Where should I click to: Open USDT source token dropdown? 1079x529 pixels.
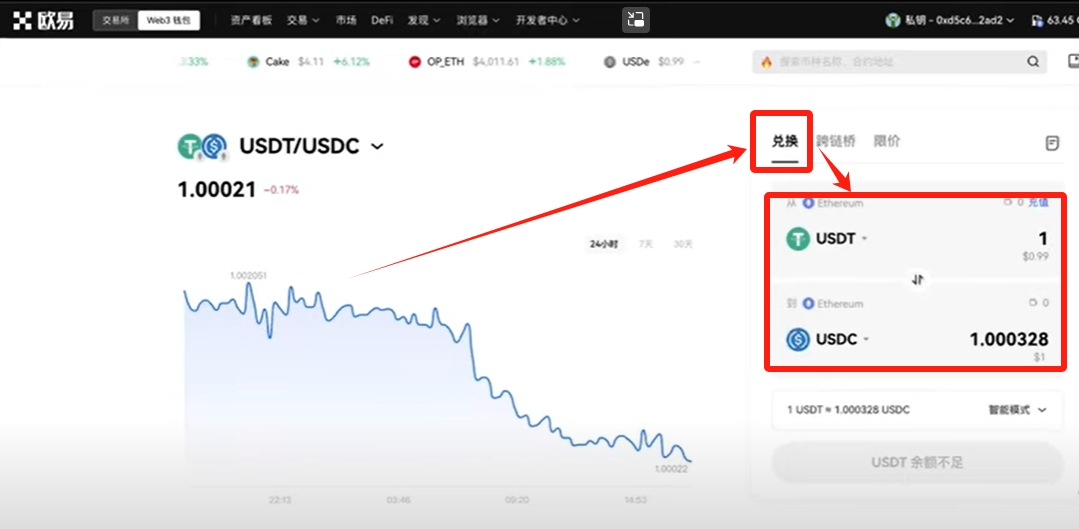[x=826, y=239]
